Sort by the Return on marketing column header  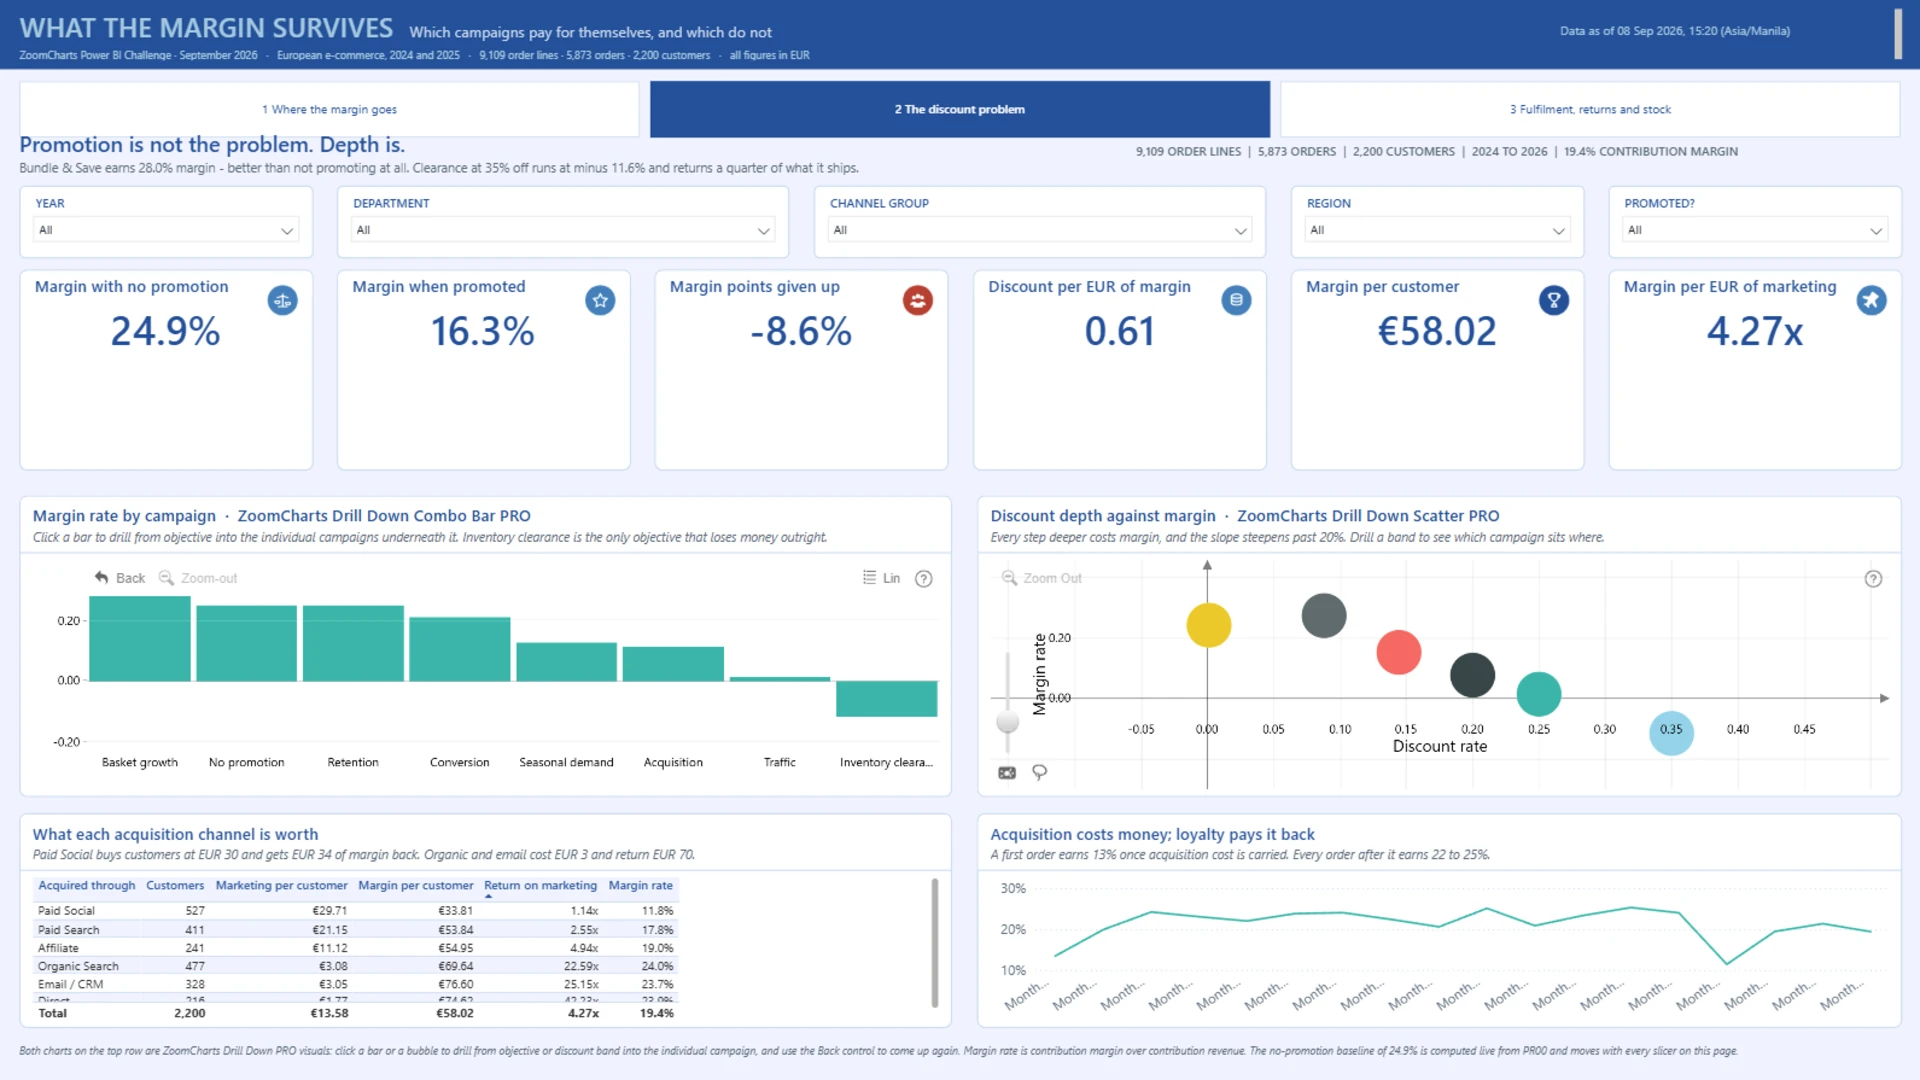540,886
